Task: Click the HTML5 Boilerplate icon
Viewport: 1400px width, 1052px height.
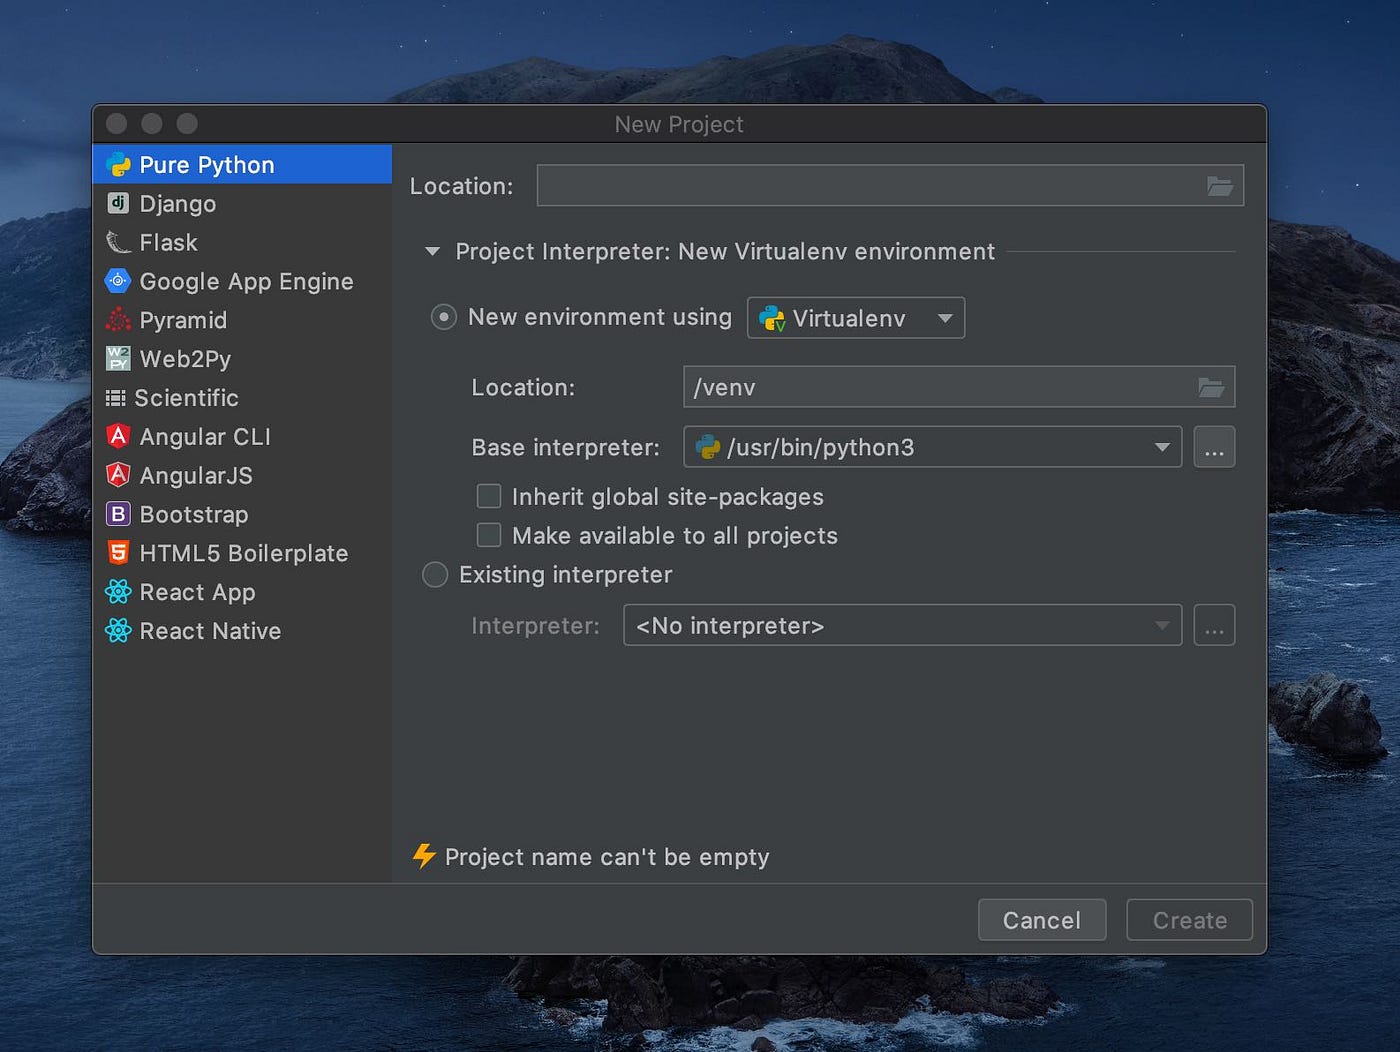Action: click(x=117, y=552)
